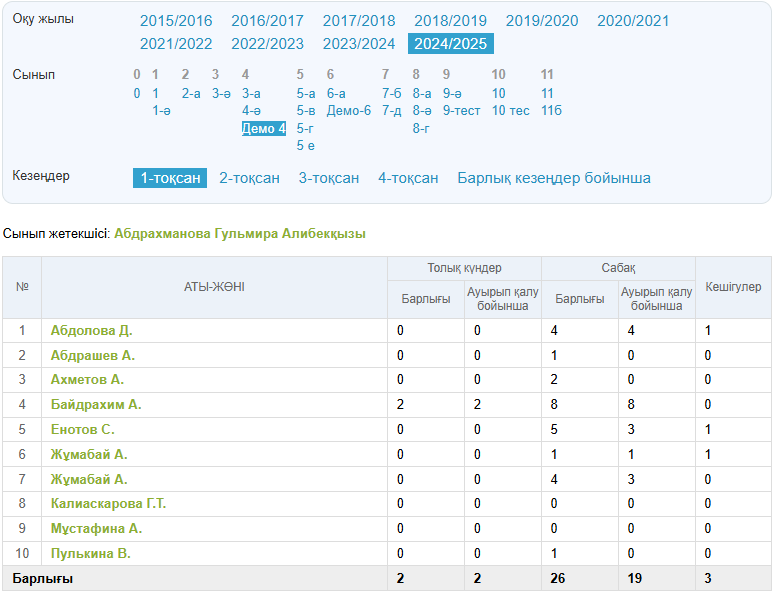Select class 10 тес
Screen dimensions: 777x597
point(510,111)
